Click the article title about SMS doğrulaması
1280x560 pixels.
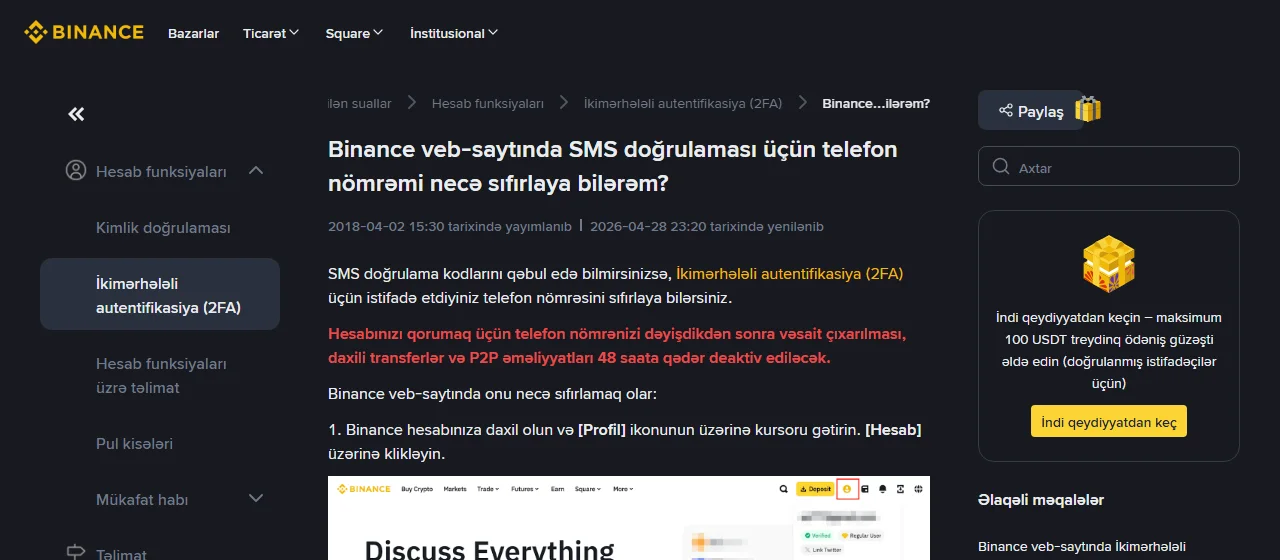pyautogui.click(x=613, y=166)
